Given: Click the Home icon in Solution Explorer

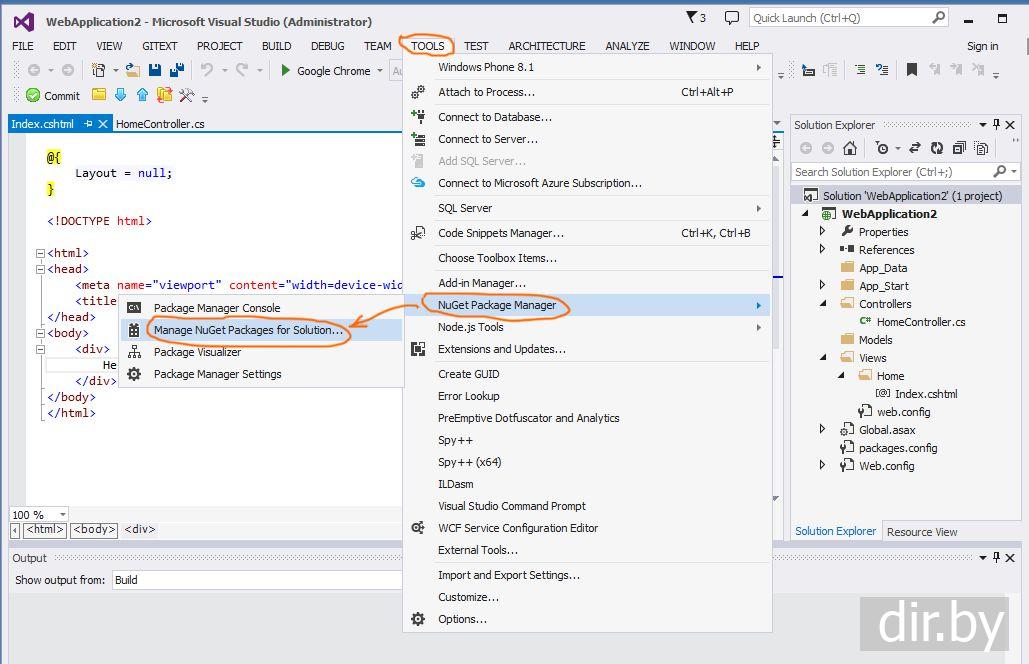Looking at the screenshot, I should coord(849,148).
